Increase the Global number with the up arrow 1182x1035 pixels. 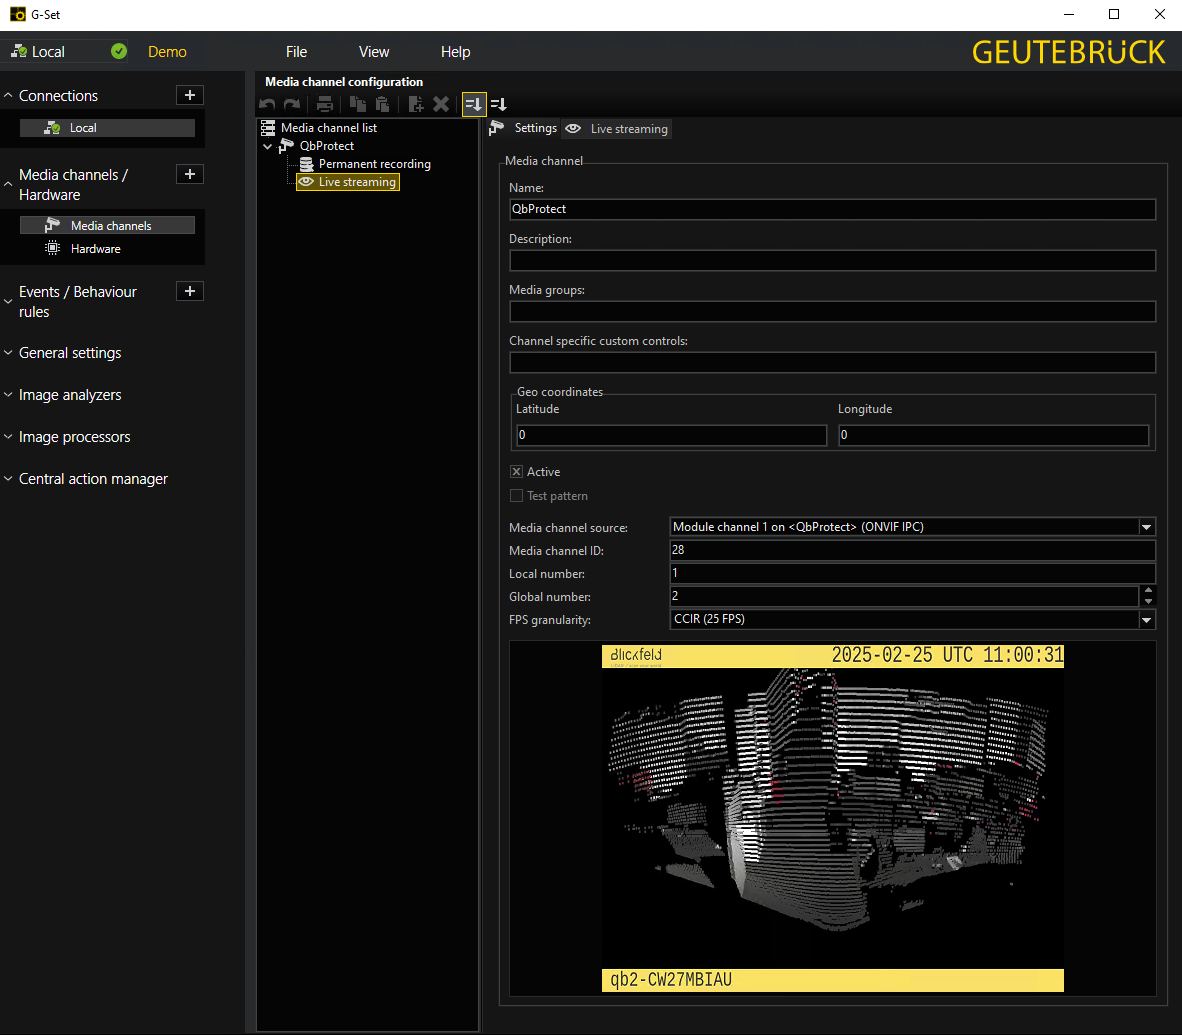pyautogui.click(x=1148, y=591)
